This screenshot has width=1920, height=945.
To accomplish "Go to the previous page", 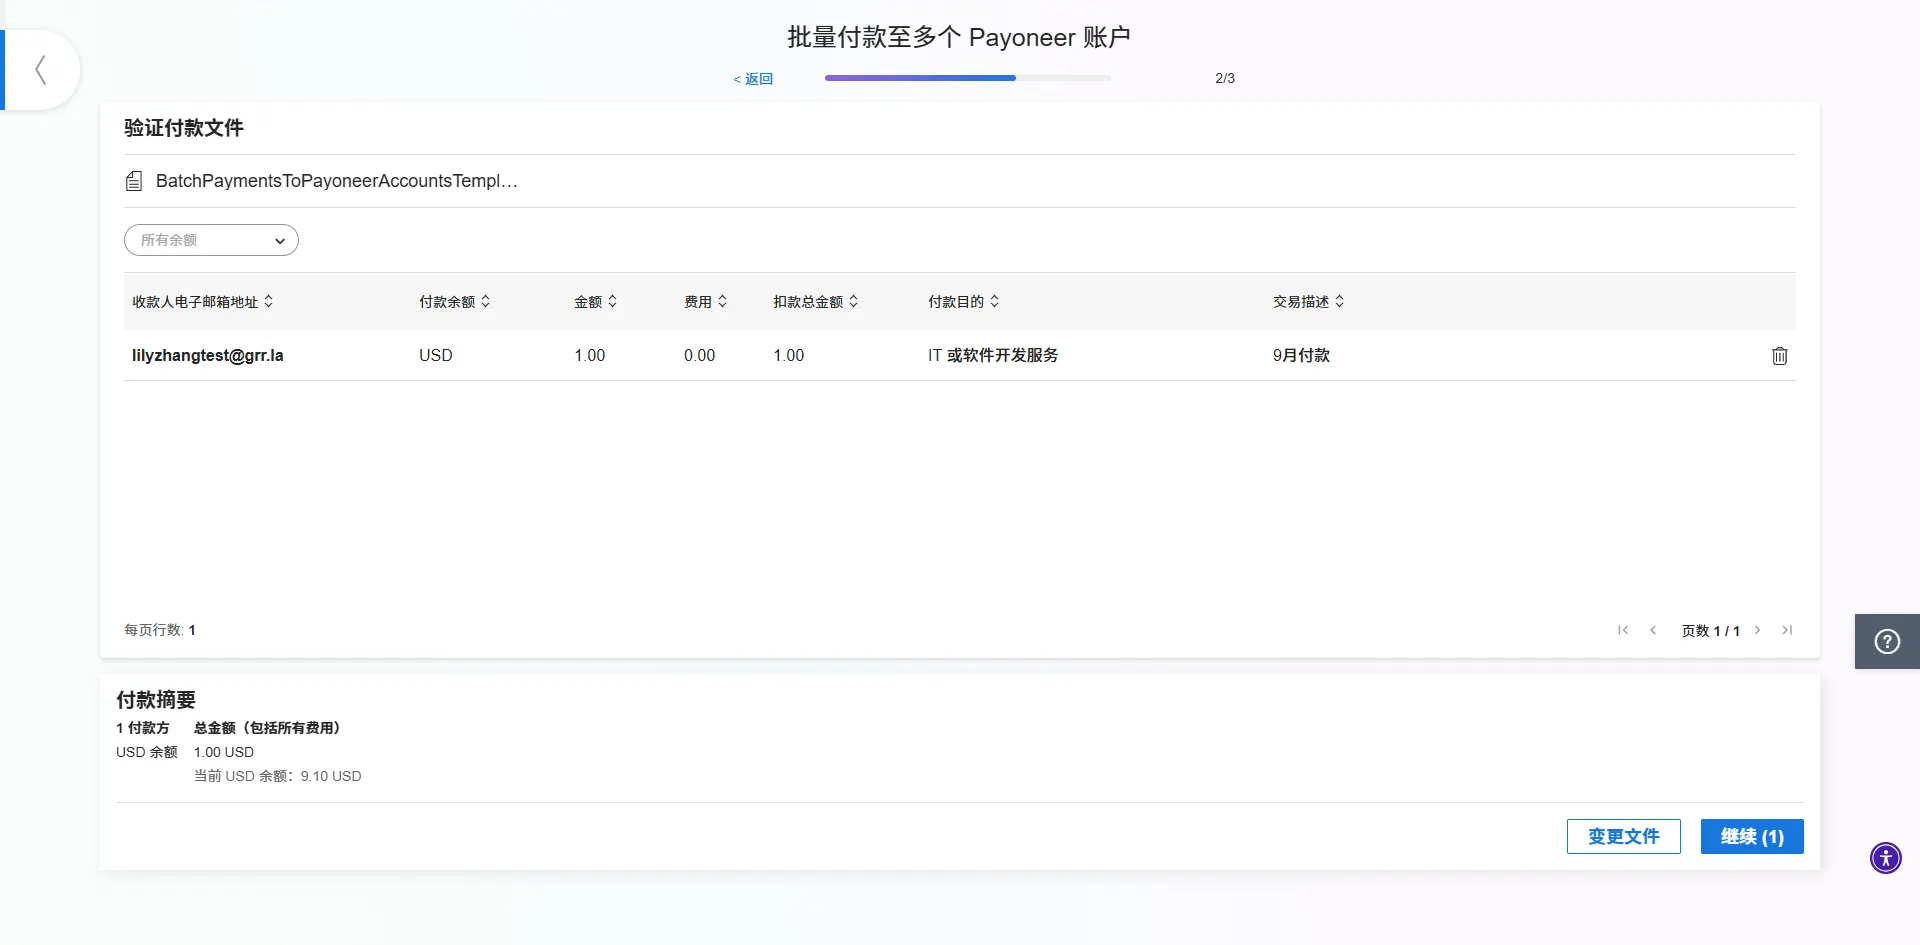I will (x=1653, y=630).
